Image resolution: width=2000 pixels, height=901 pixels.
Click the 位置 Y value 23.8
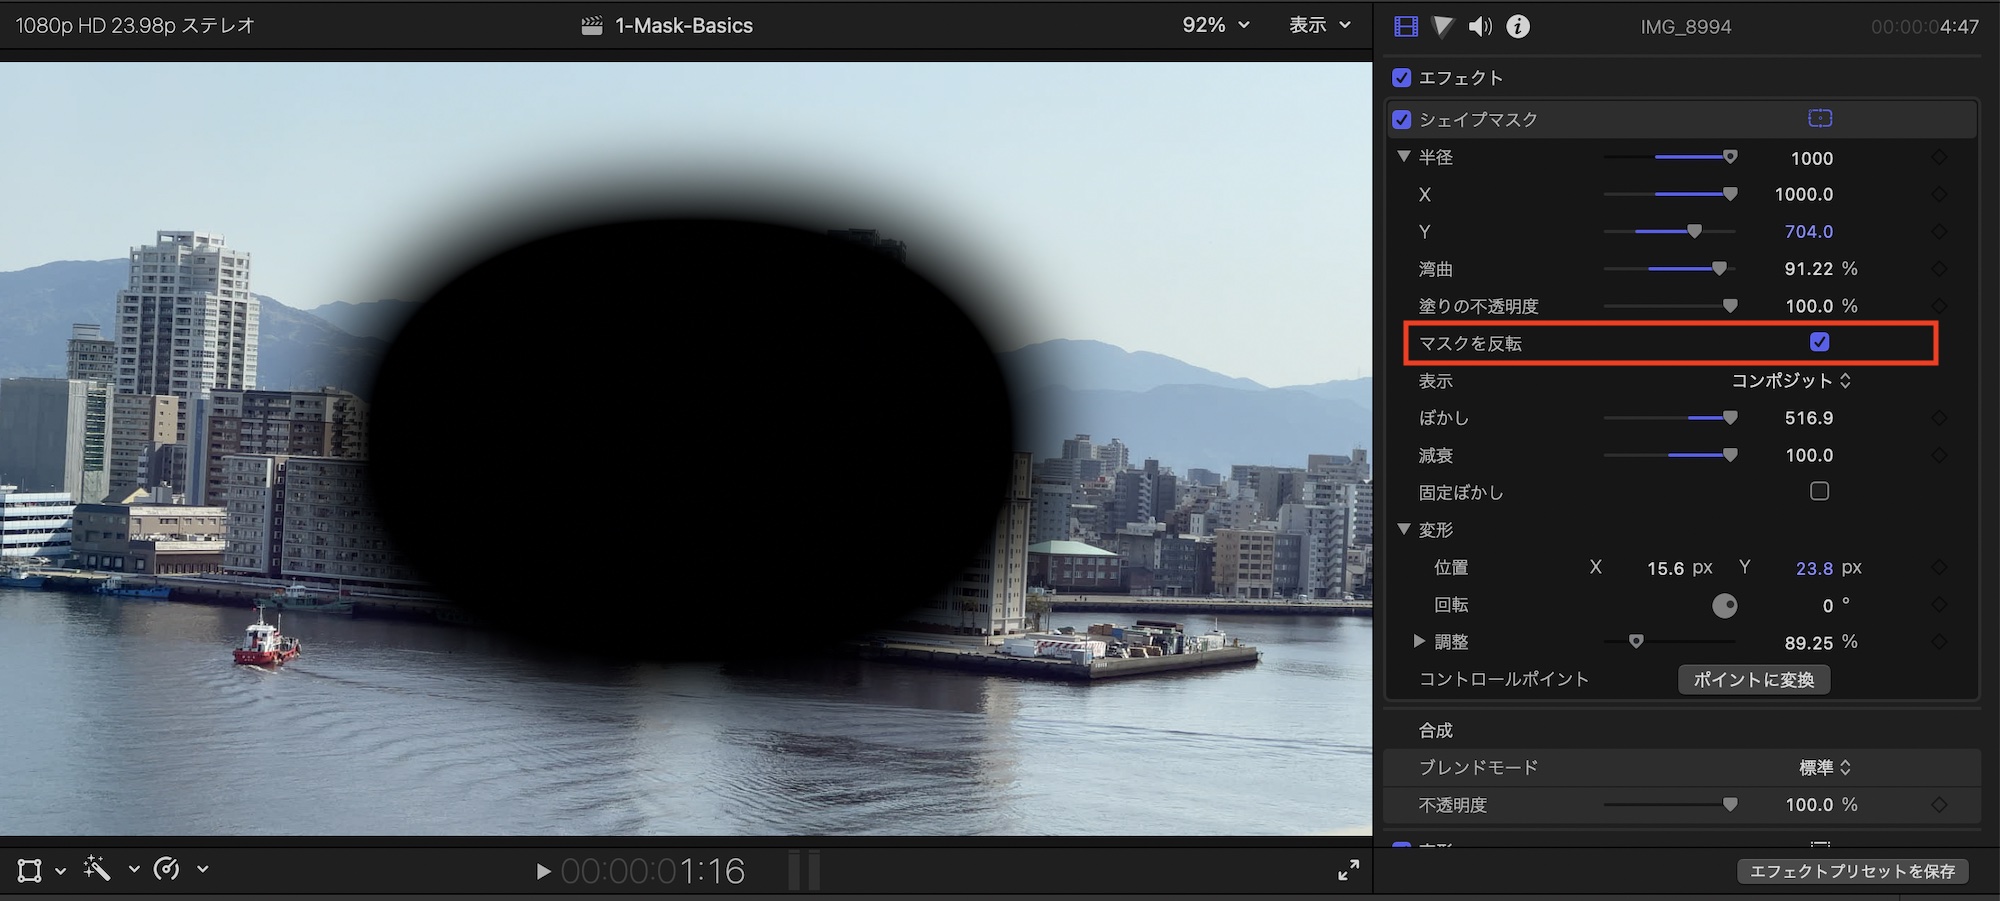pyautogui.click(x=1815, y=568)
